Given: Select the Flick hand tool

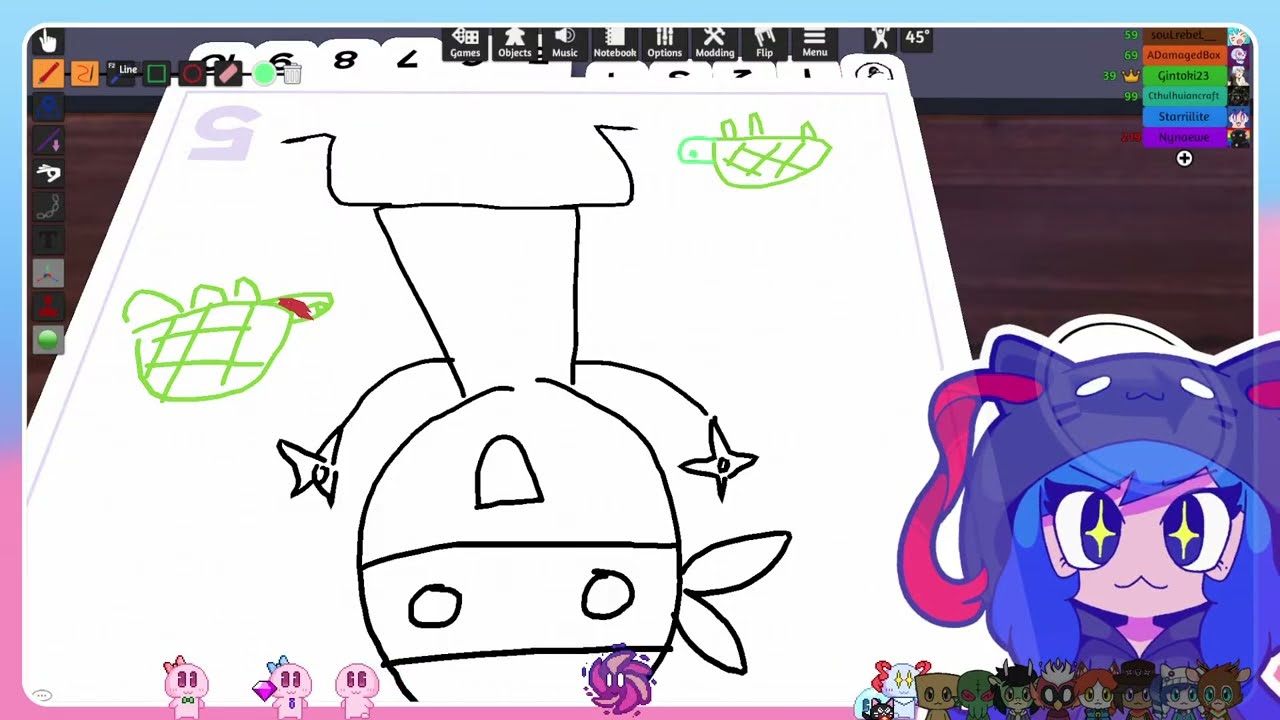Looking at the screenshot, I should click(x=48, y=173).
